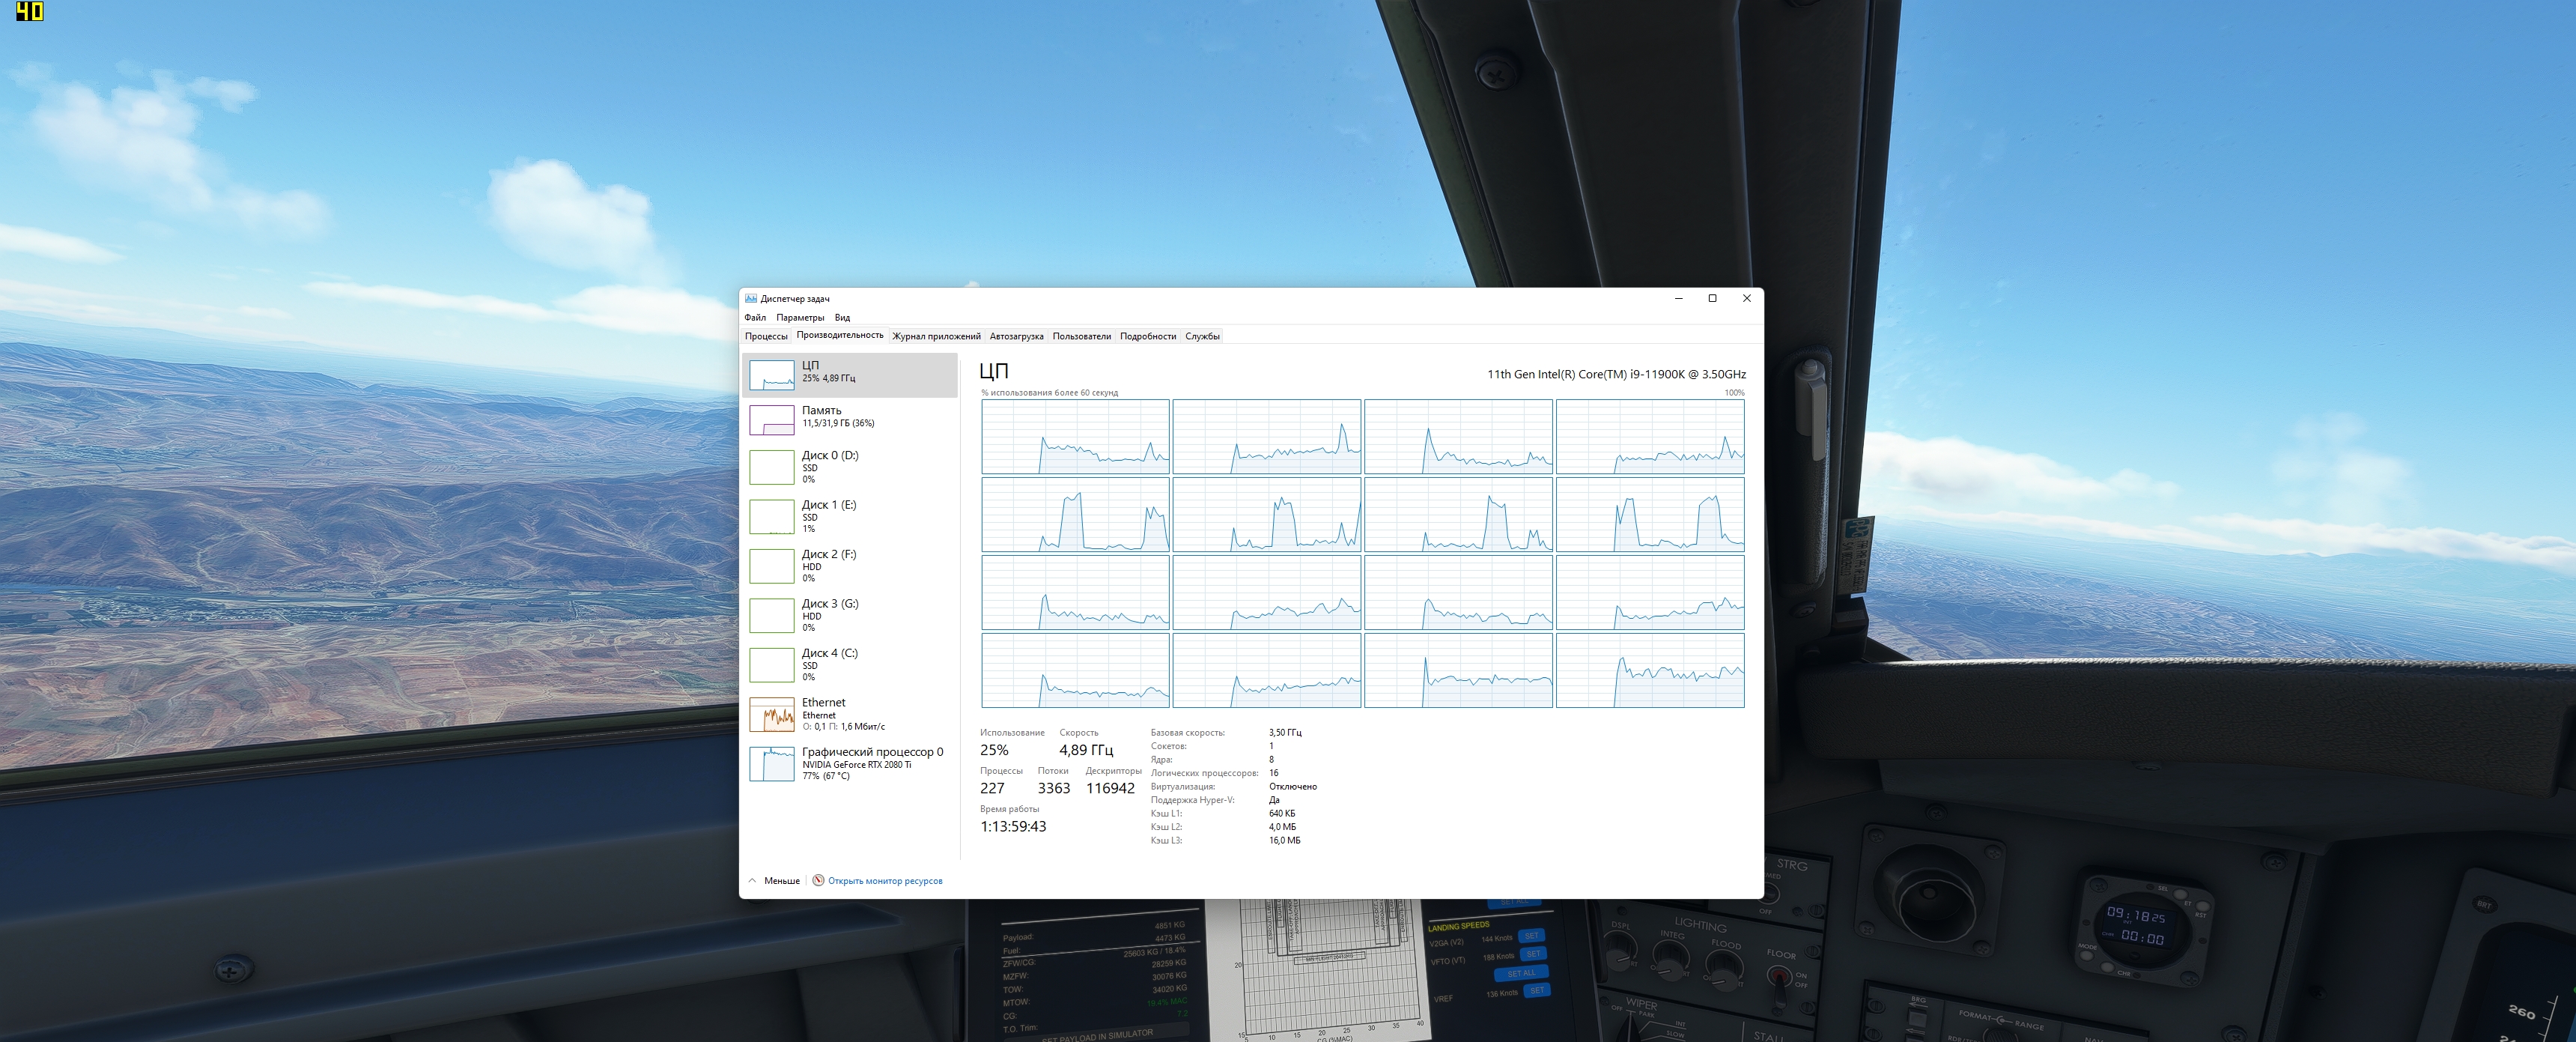Open the Вид menu

tap(842, 317)
